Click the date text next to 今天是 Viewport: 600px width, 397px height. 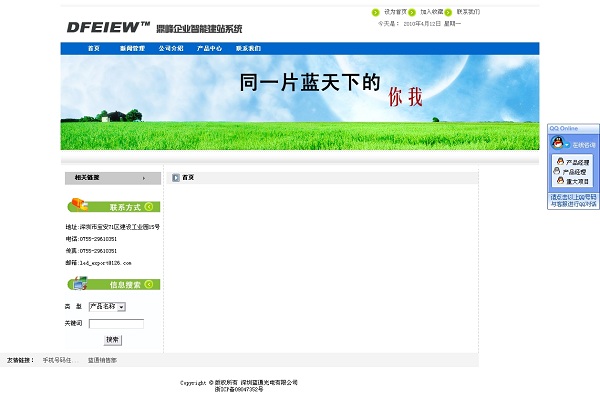point(432,24)
